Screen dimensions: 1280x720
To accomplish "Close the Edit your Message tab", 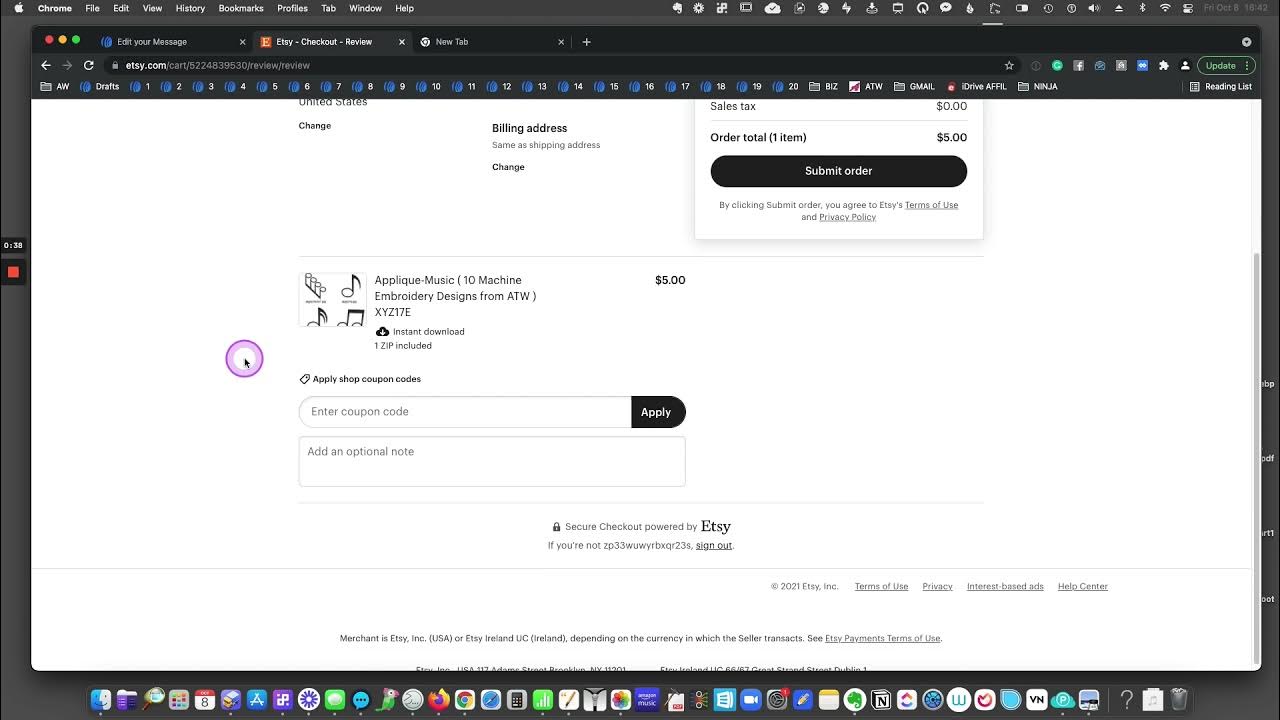I will coord(242,42).
